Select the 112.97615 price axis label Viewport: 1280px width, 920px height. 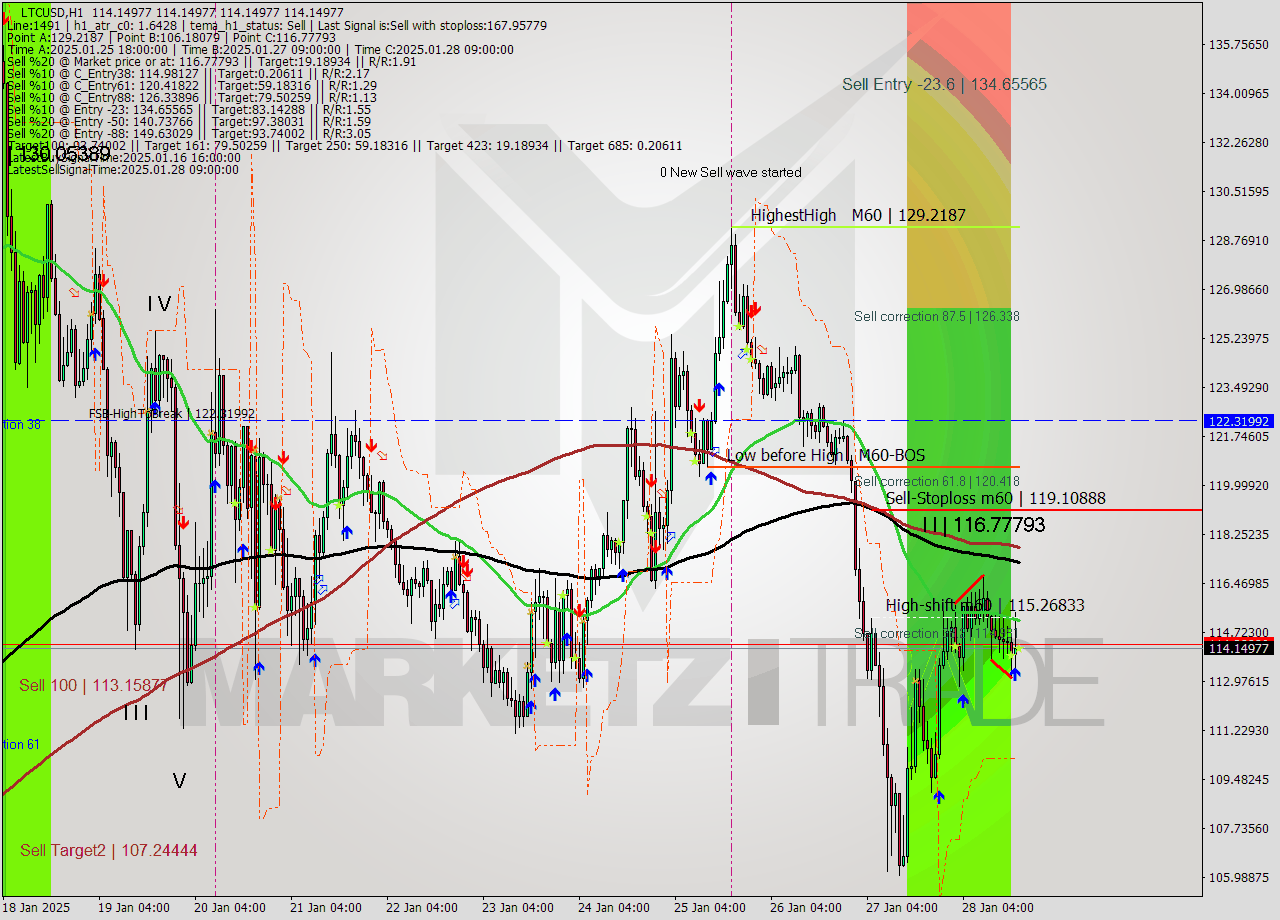coord(1239,681)
